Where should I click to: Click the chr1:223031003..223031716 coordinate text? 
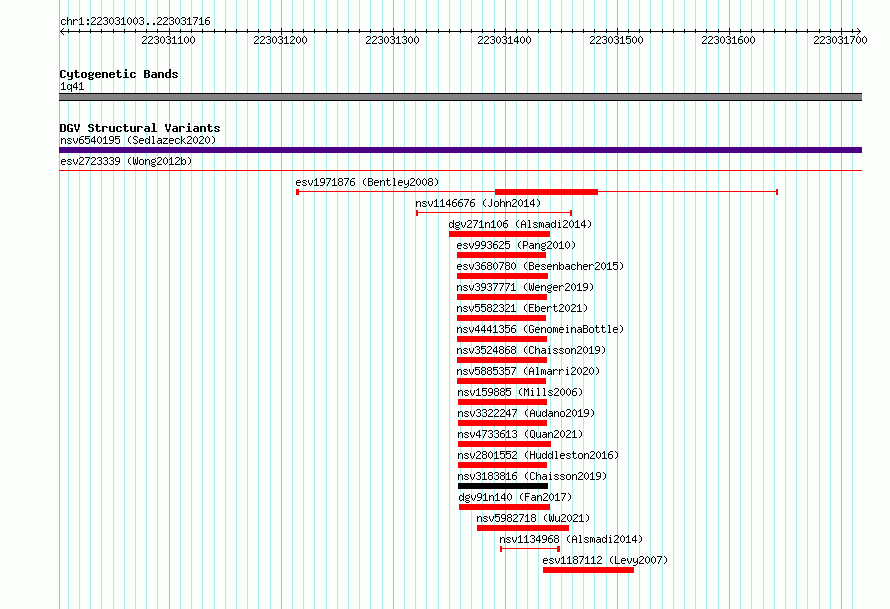coord(135,21)
